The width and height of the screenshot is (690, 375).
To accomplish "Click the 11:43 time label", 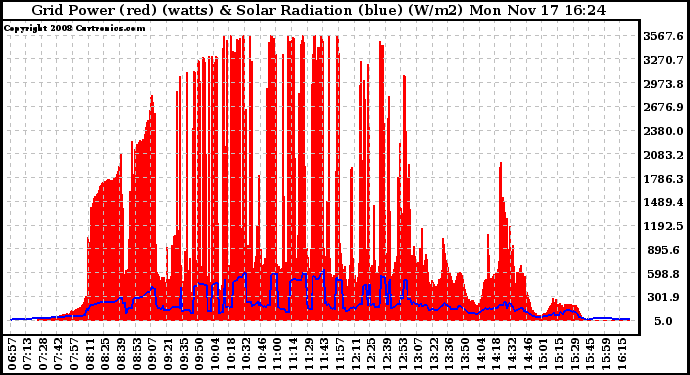I will point(324,353).
